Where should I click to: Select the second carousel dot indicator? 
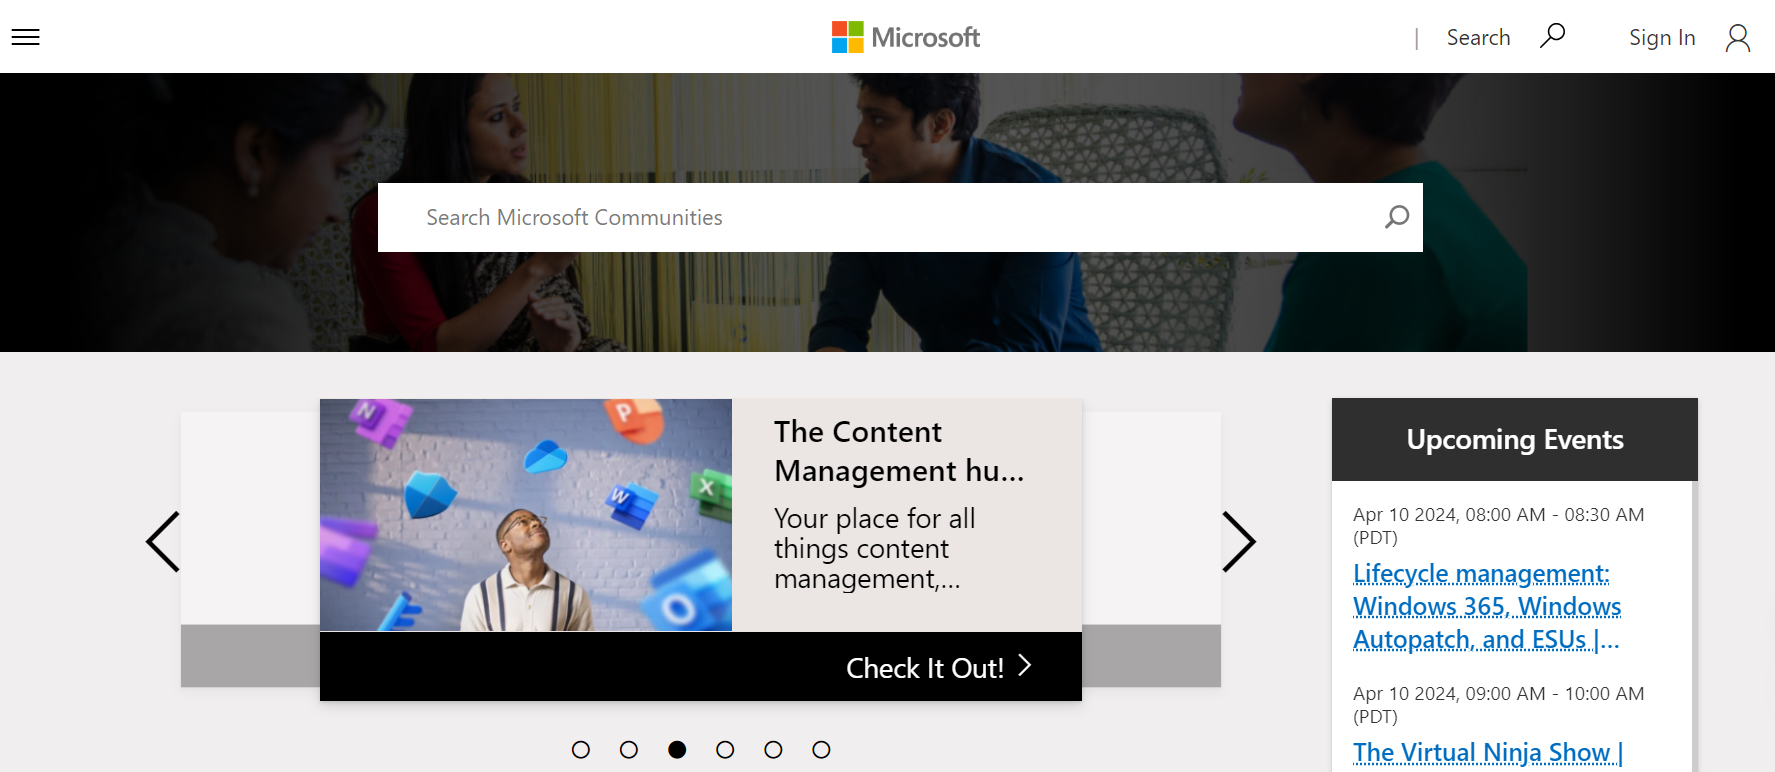(629, 750)
